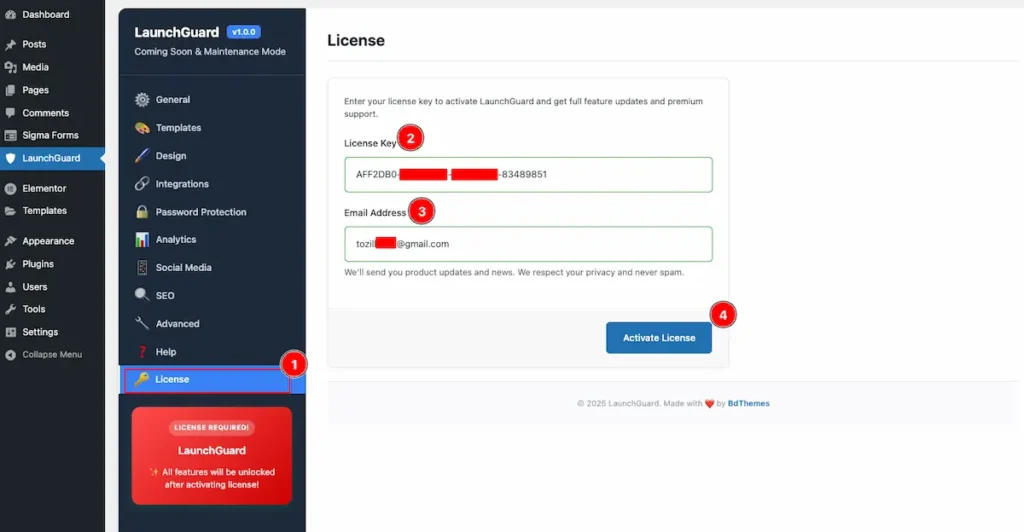Viewport: 1024px width, 532px height.
Task: Click Collapse Menu label
Action: [x=52, y=354]
